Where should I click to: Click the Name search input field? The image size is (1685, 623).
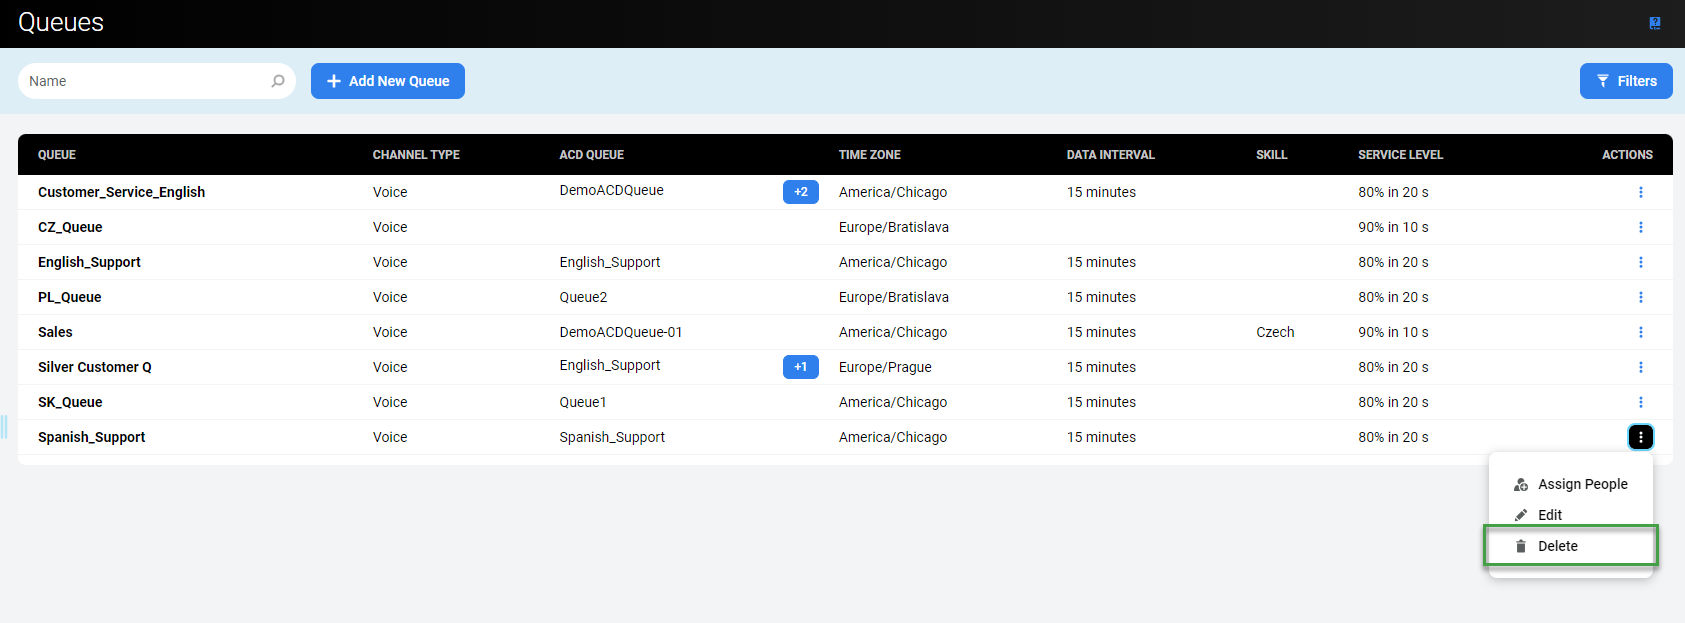pyautogui.click(x=145, y=81)
